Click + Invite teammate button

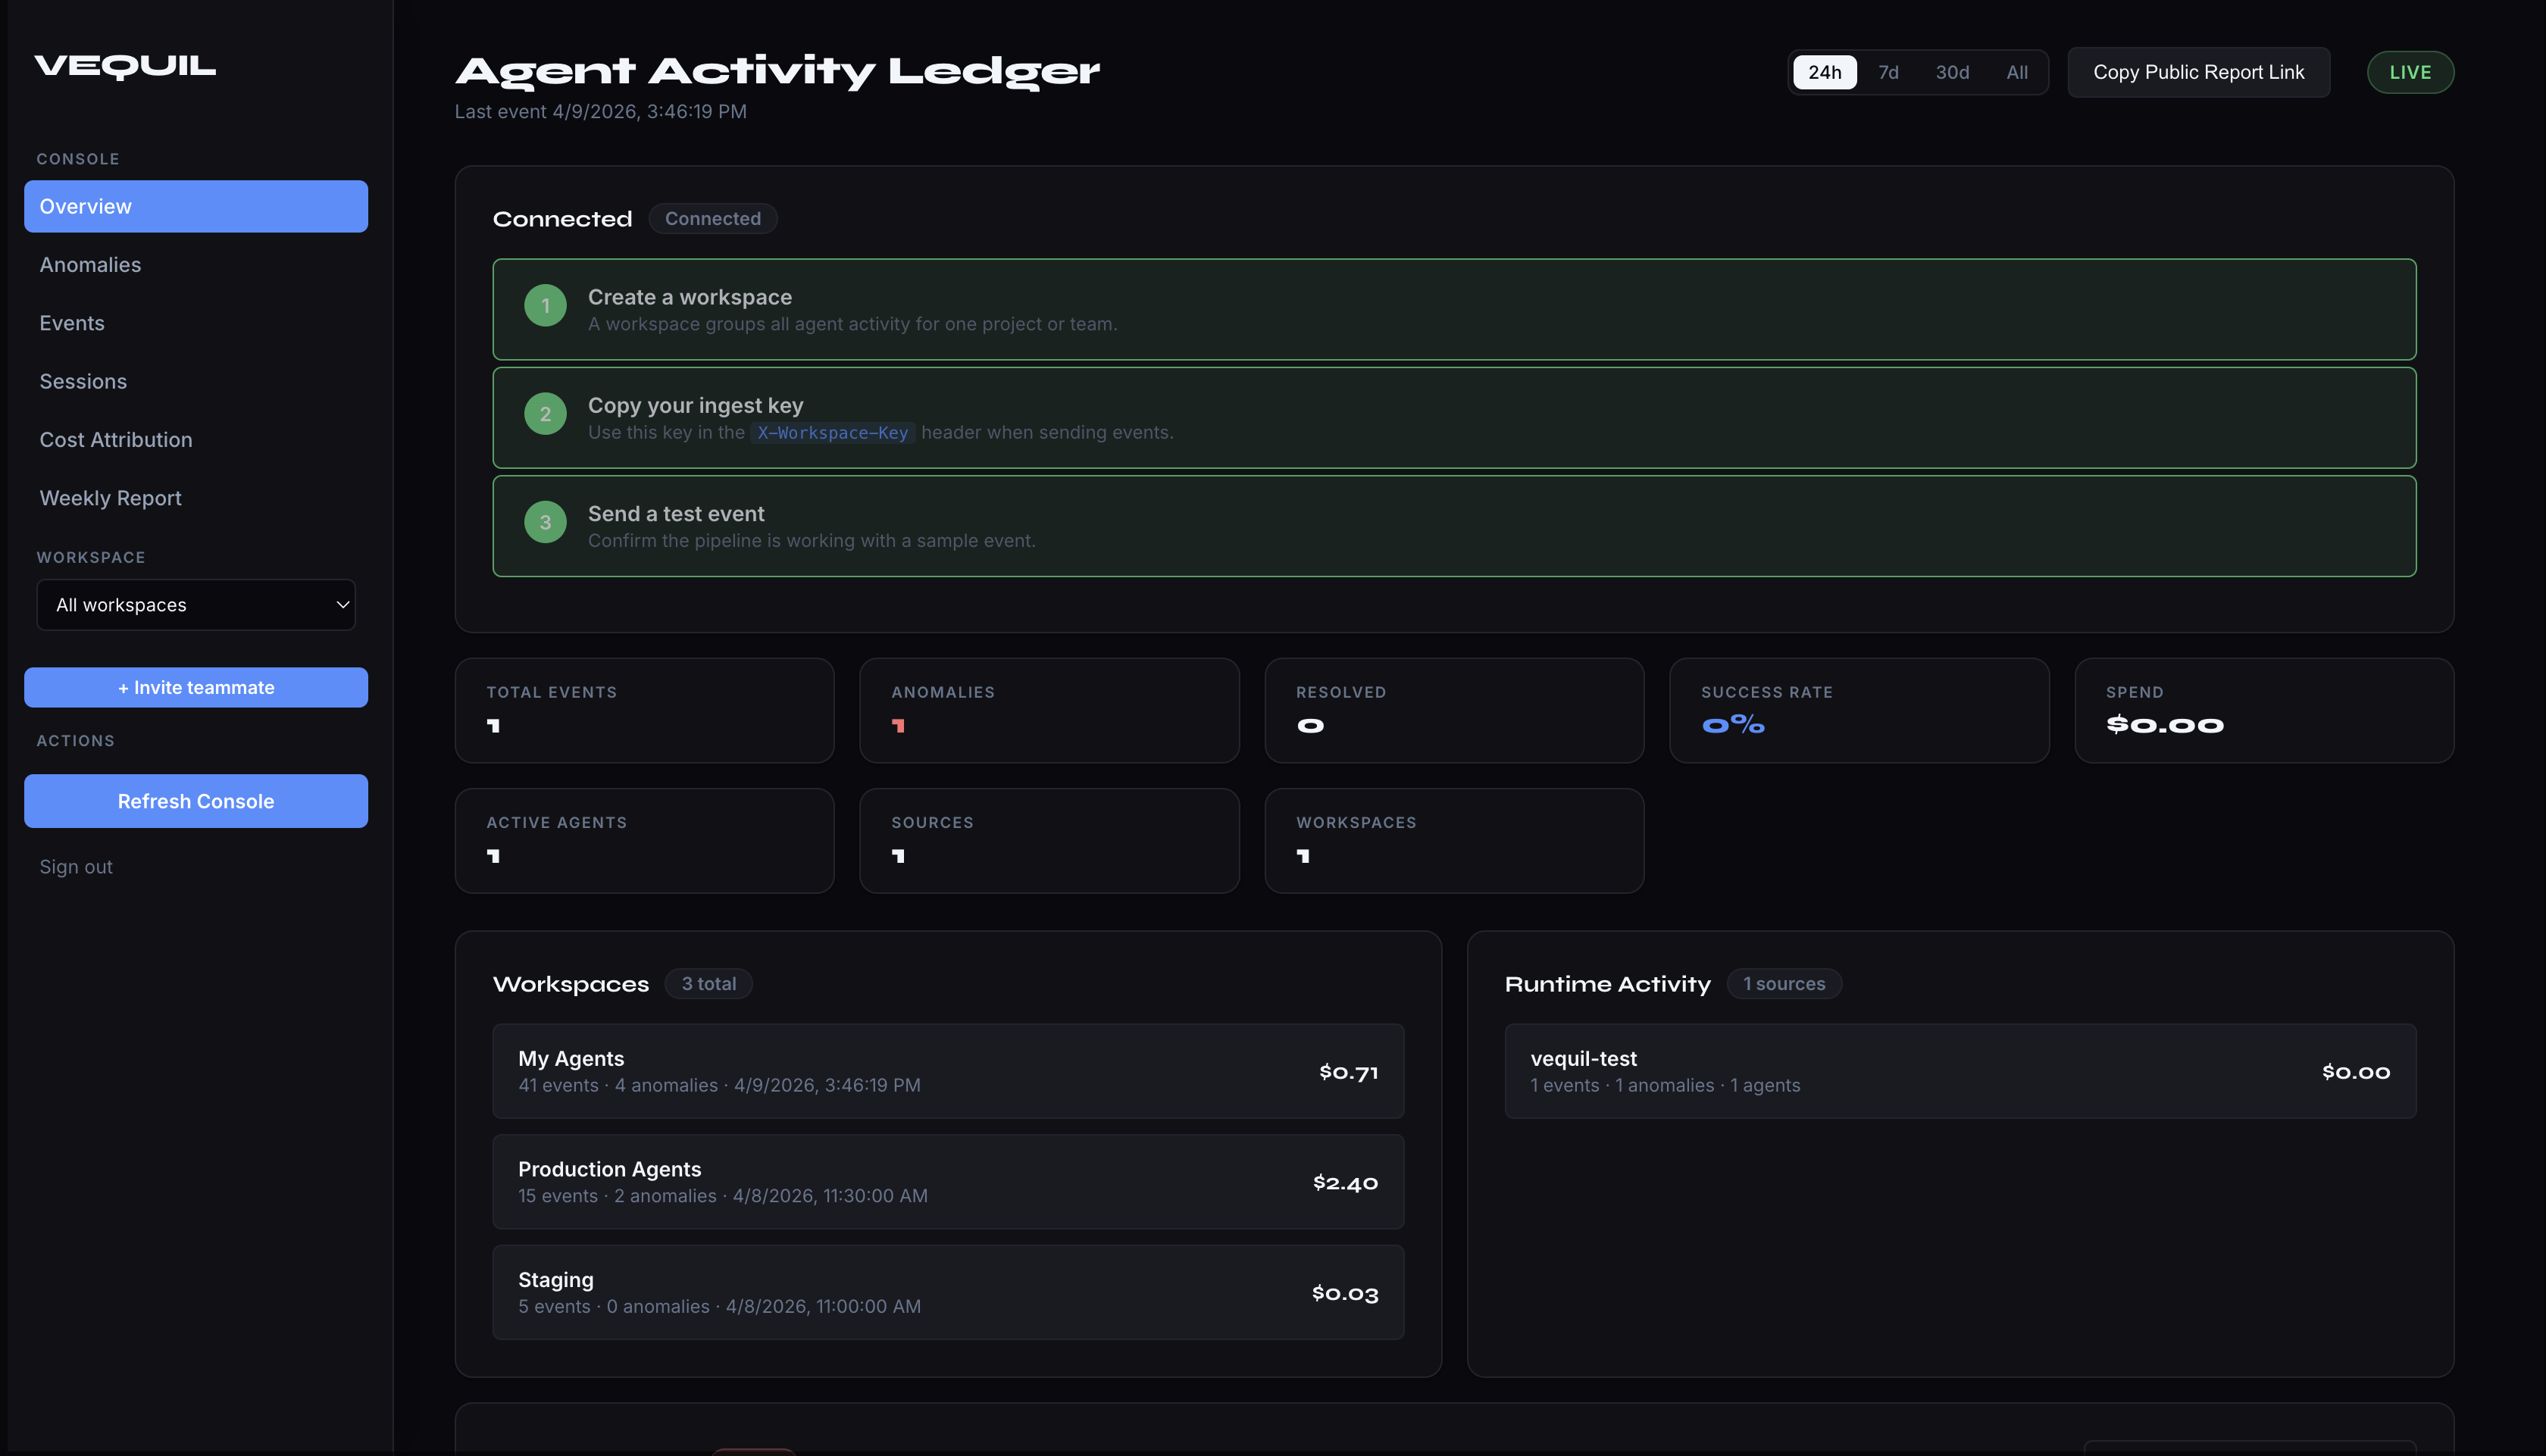[x=196, y=688]
